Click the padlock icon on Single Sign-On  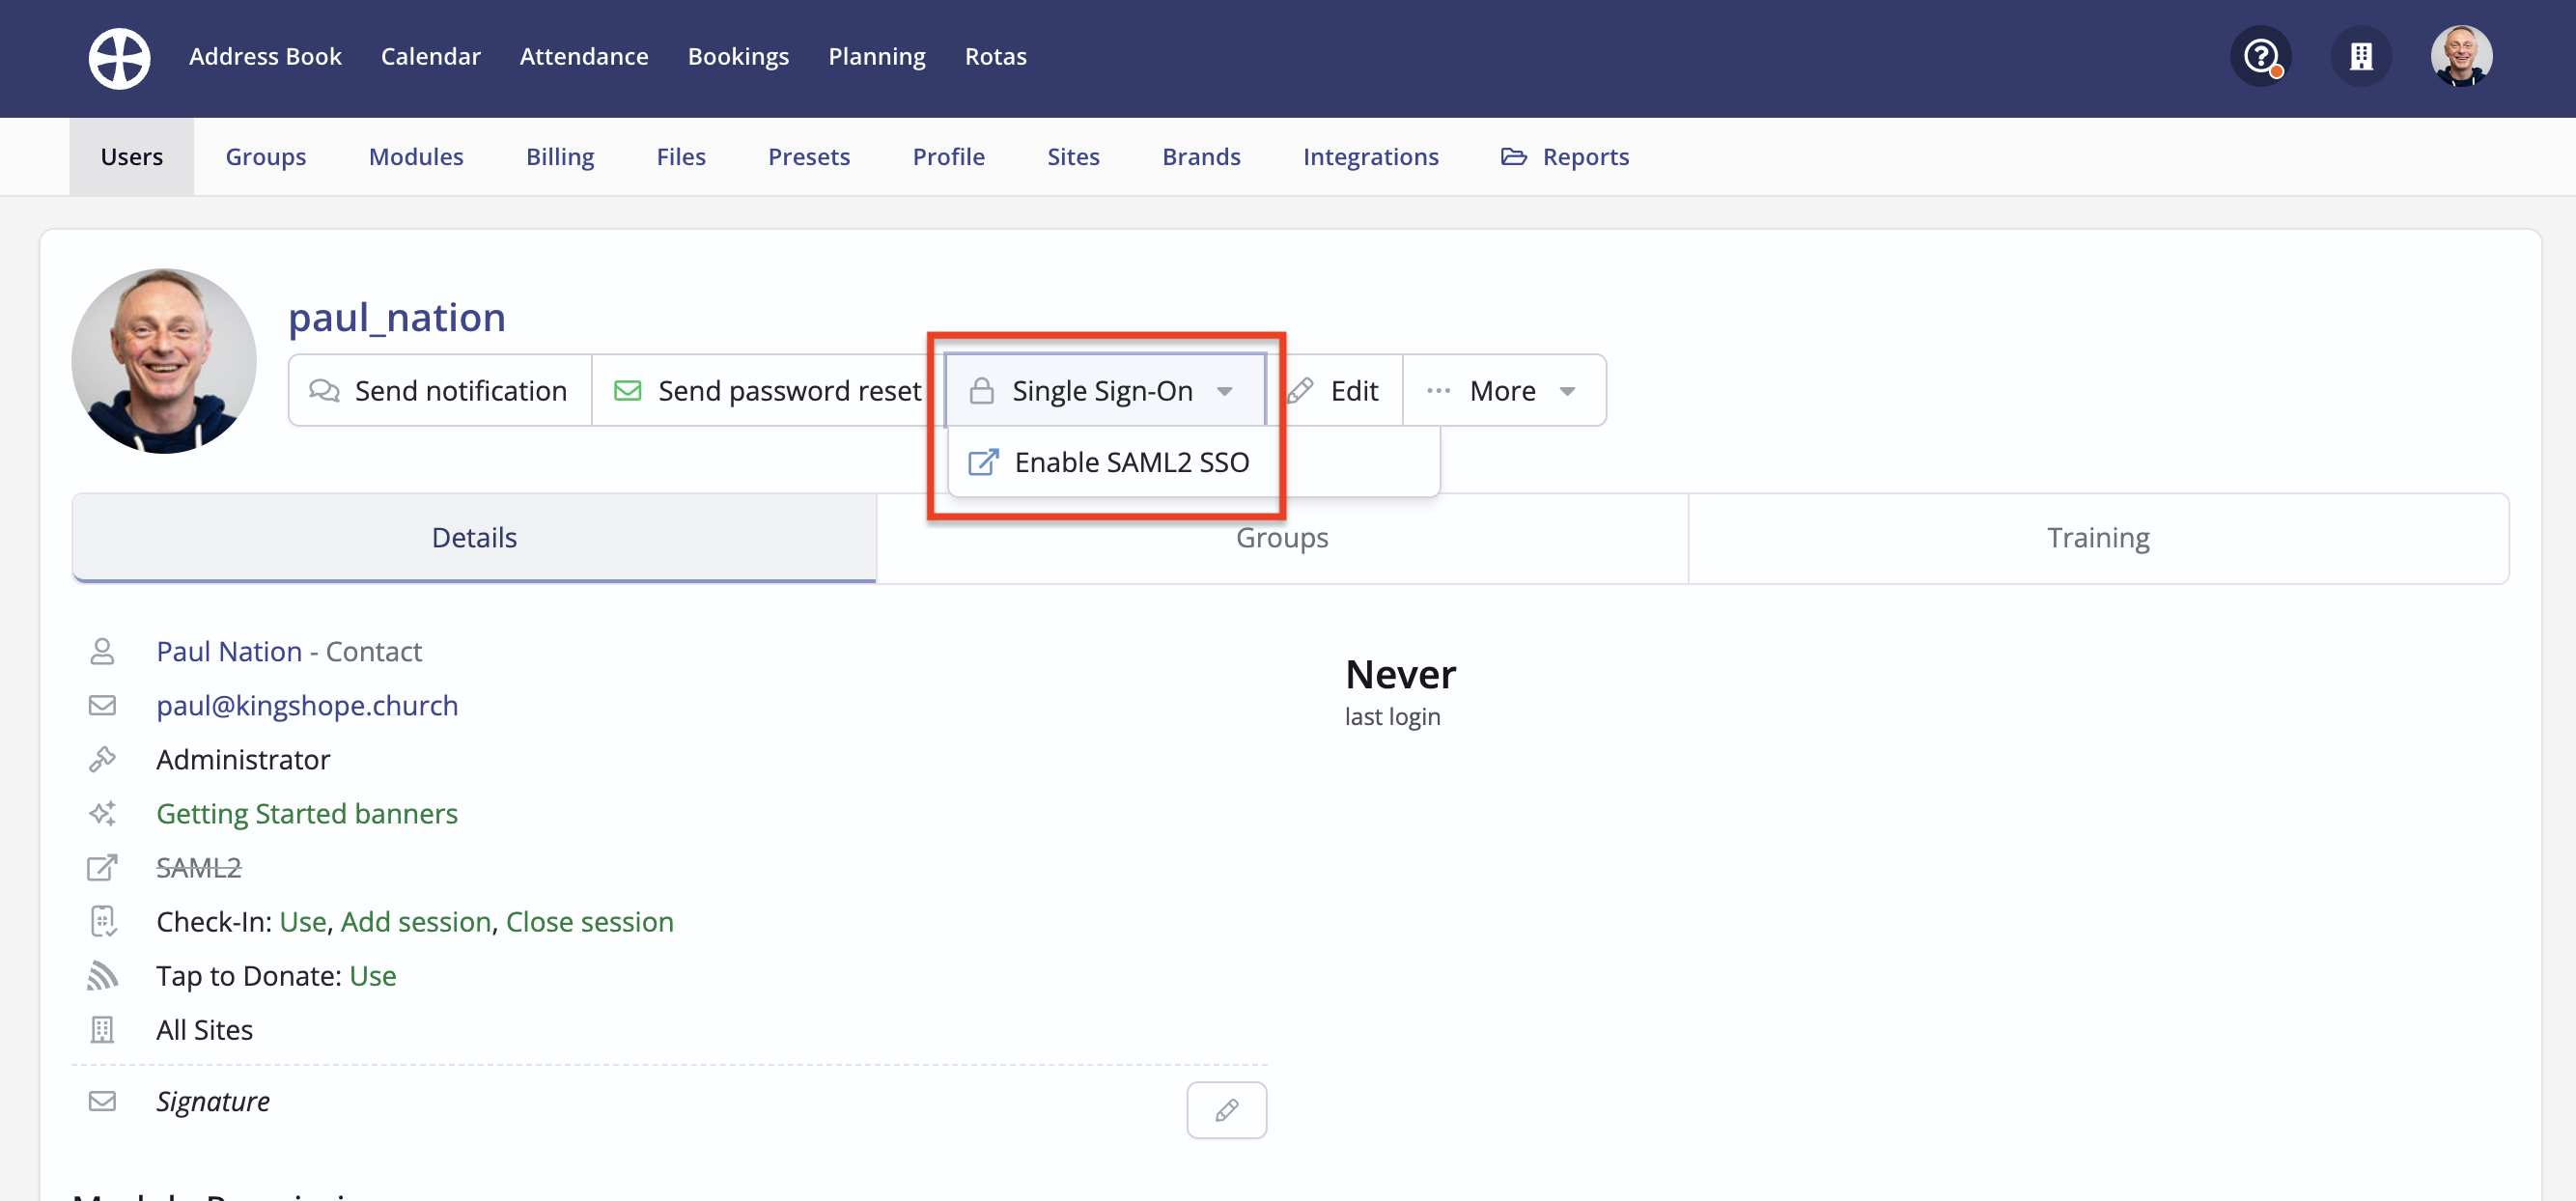[982, 390]
